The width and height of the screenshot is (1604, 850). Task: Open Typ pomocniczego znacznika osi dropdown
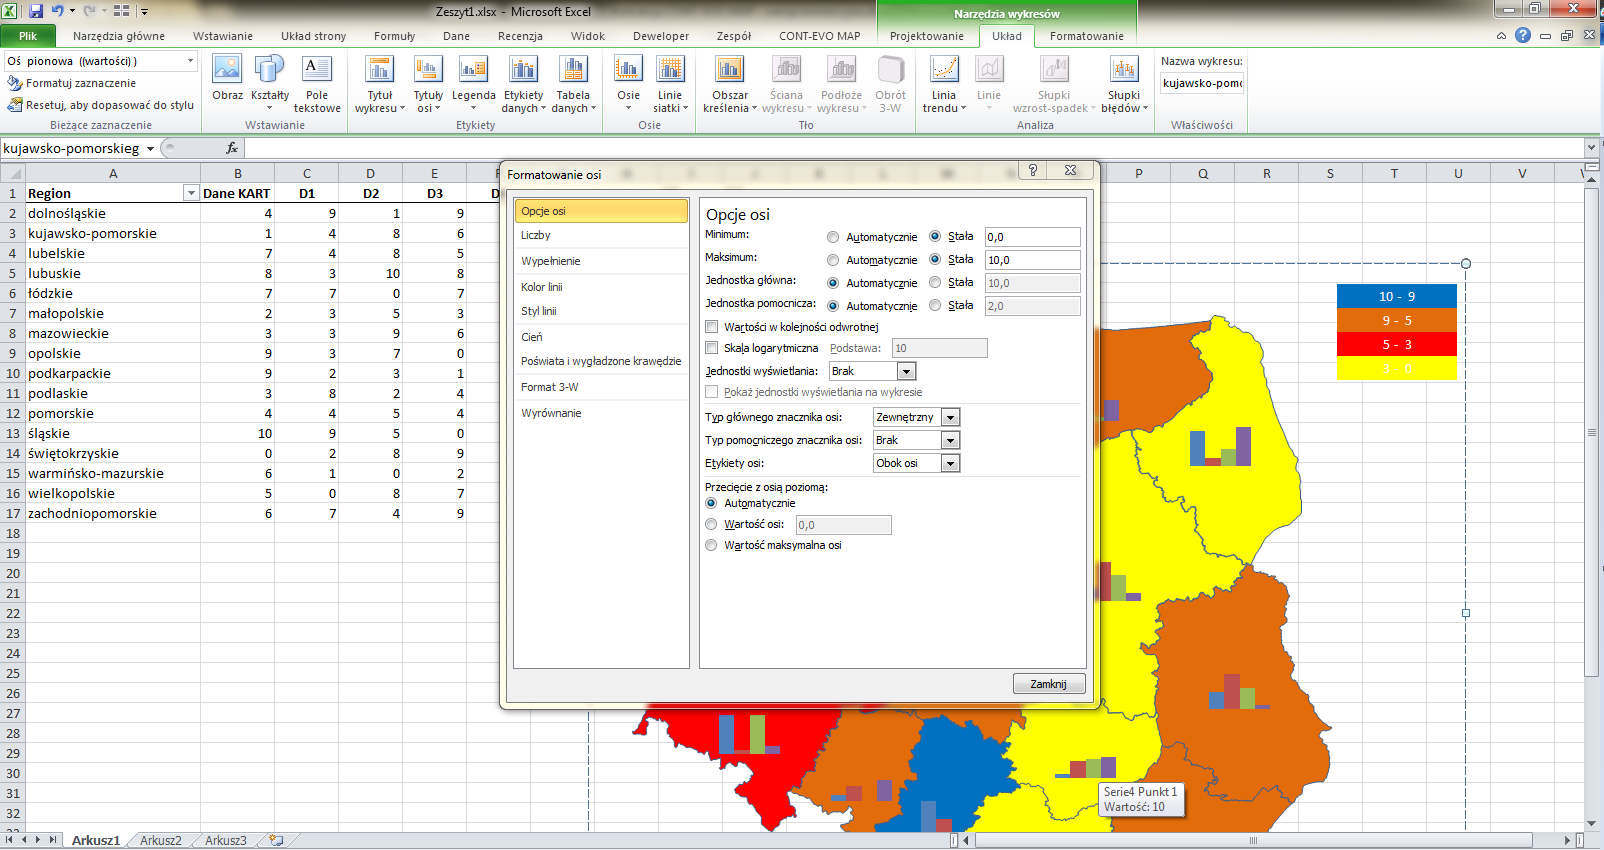(951, 440)
